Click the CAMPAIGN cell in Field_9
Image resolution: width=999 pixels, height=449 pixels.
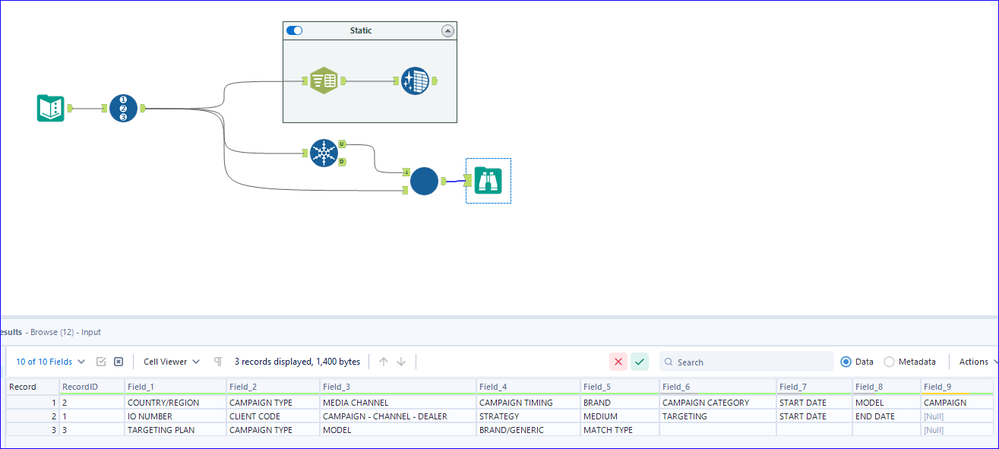click(x=957, y=403)
